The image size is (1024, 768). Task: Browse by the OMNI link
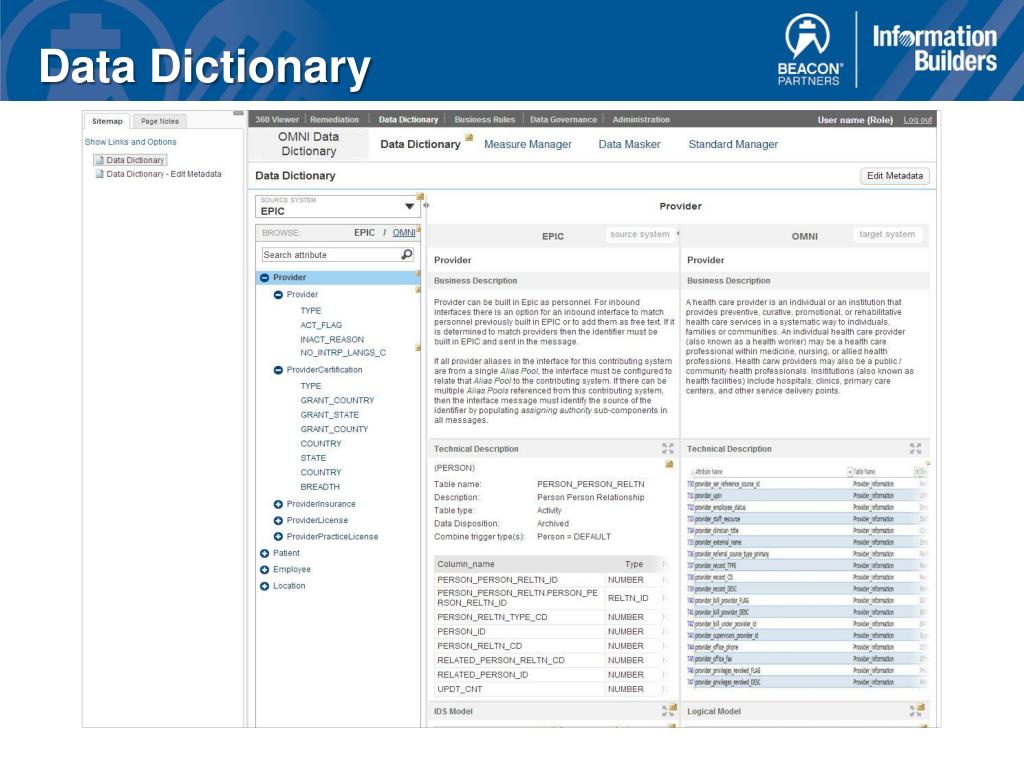coord(404,232)
